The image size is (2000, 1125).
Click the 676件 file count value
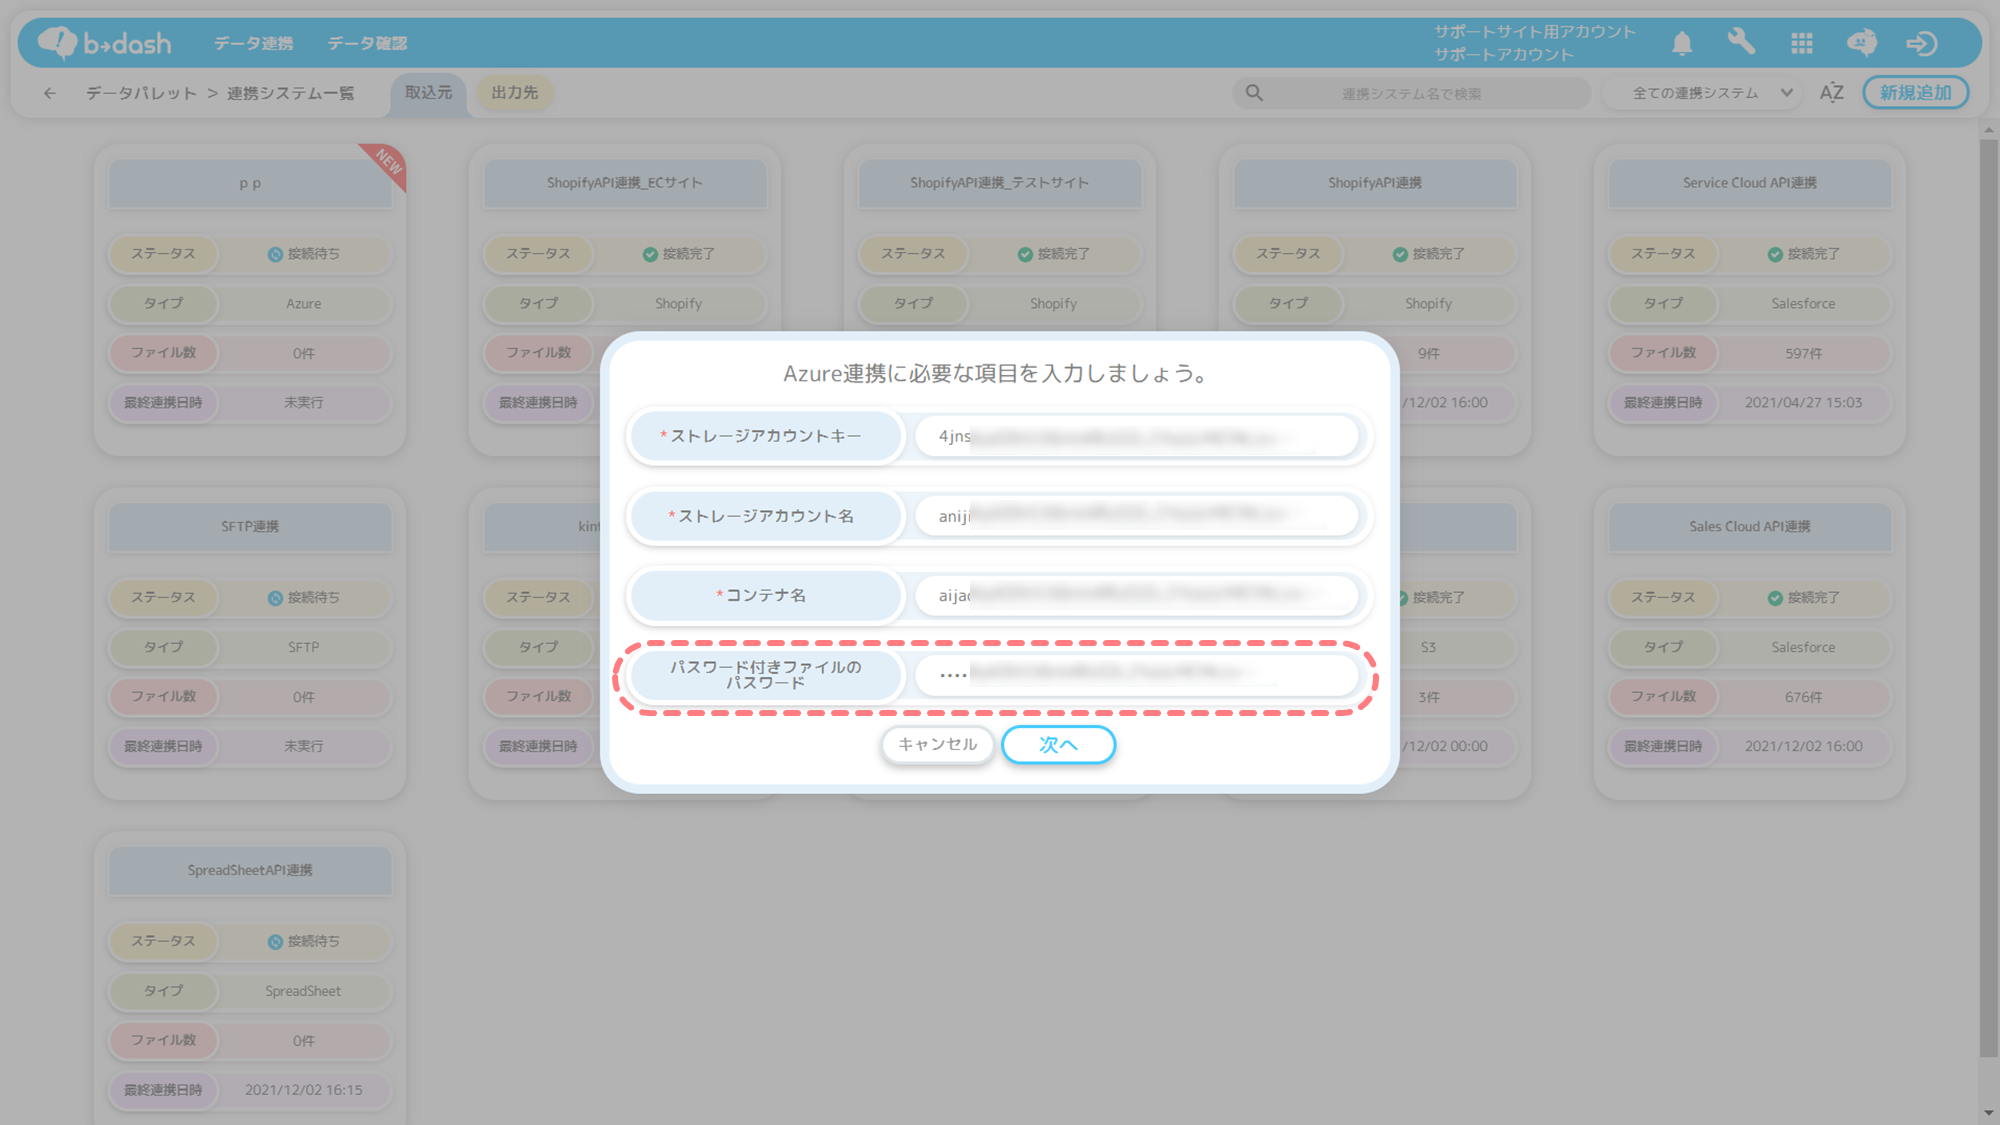1803,698
